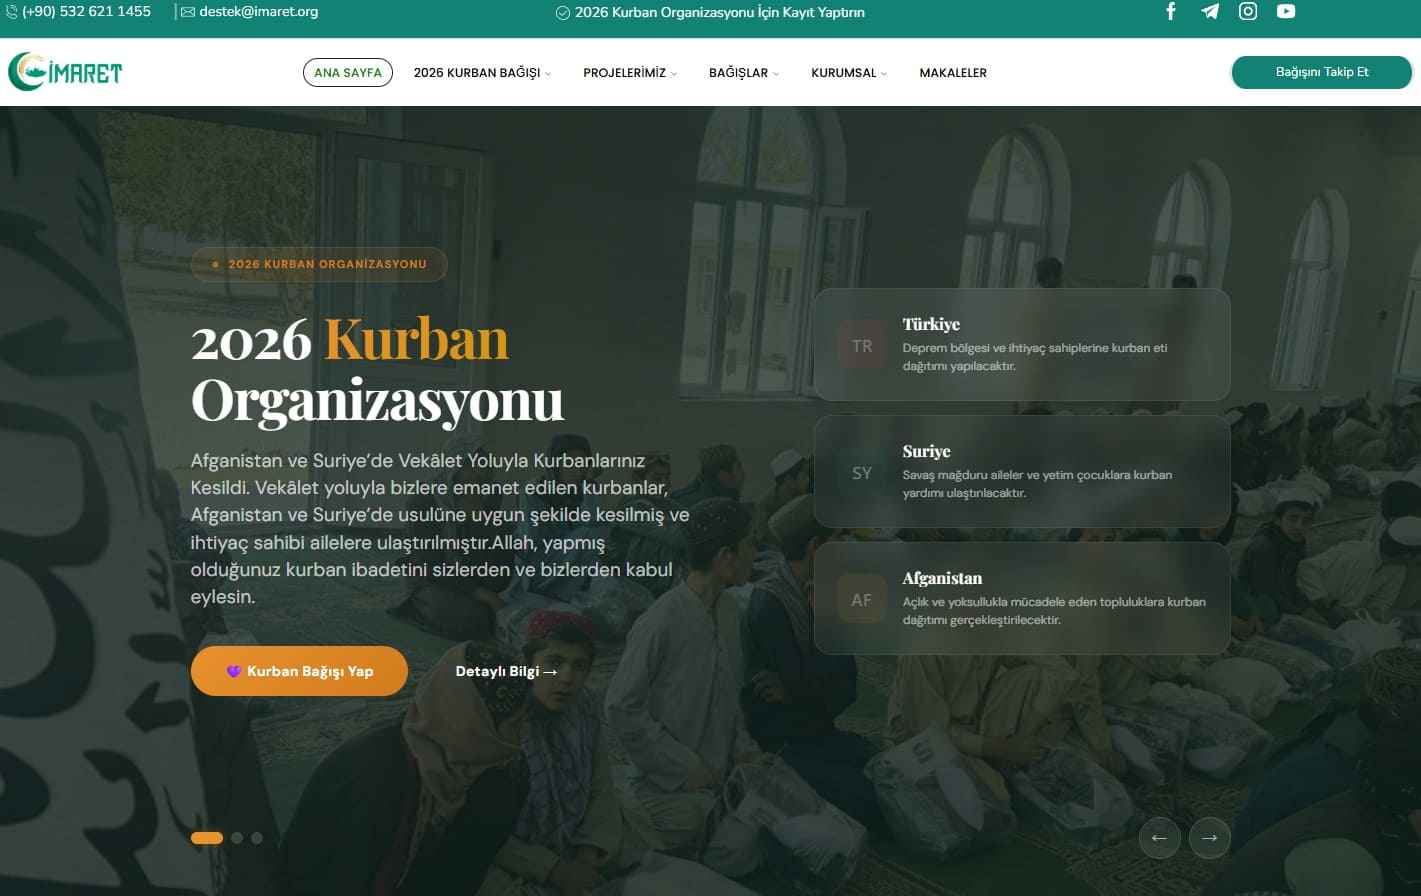Open the Instagram social icon

tap(1248, 12)
